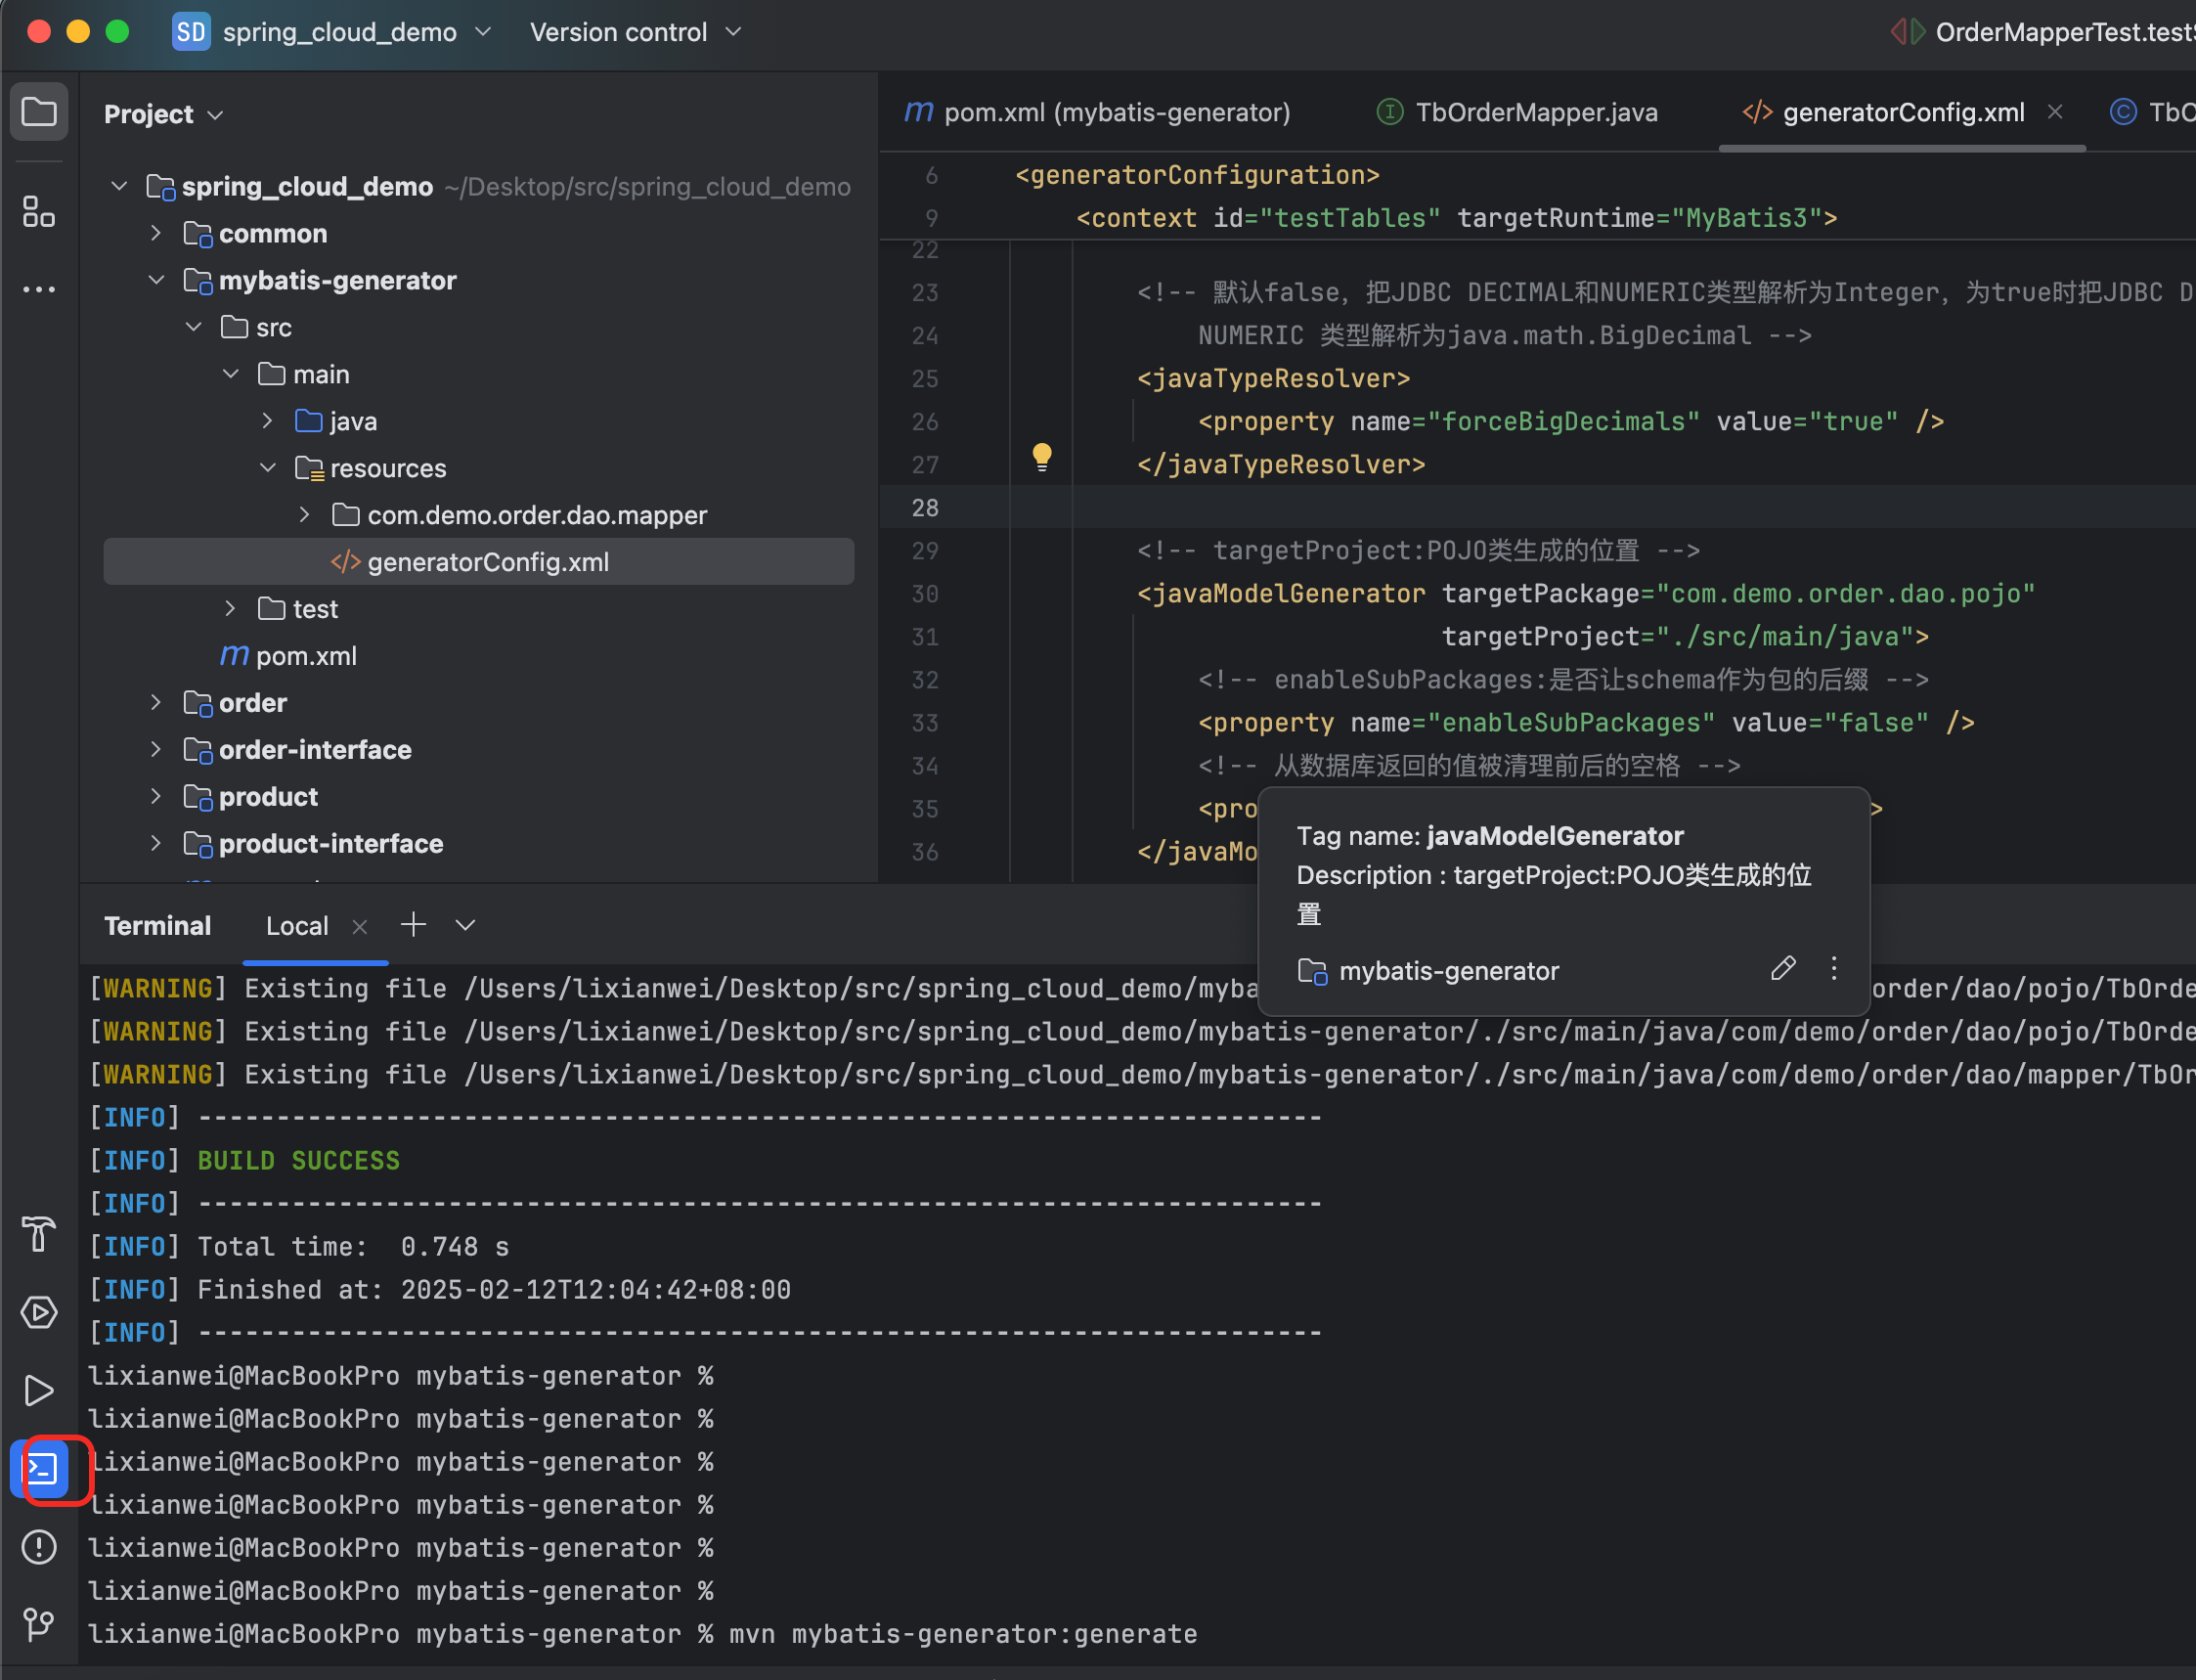Click the yellow intention bulb in the gutter

coord(1042,457)
